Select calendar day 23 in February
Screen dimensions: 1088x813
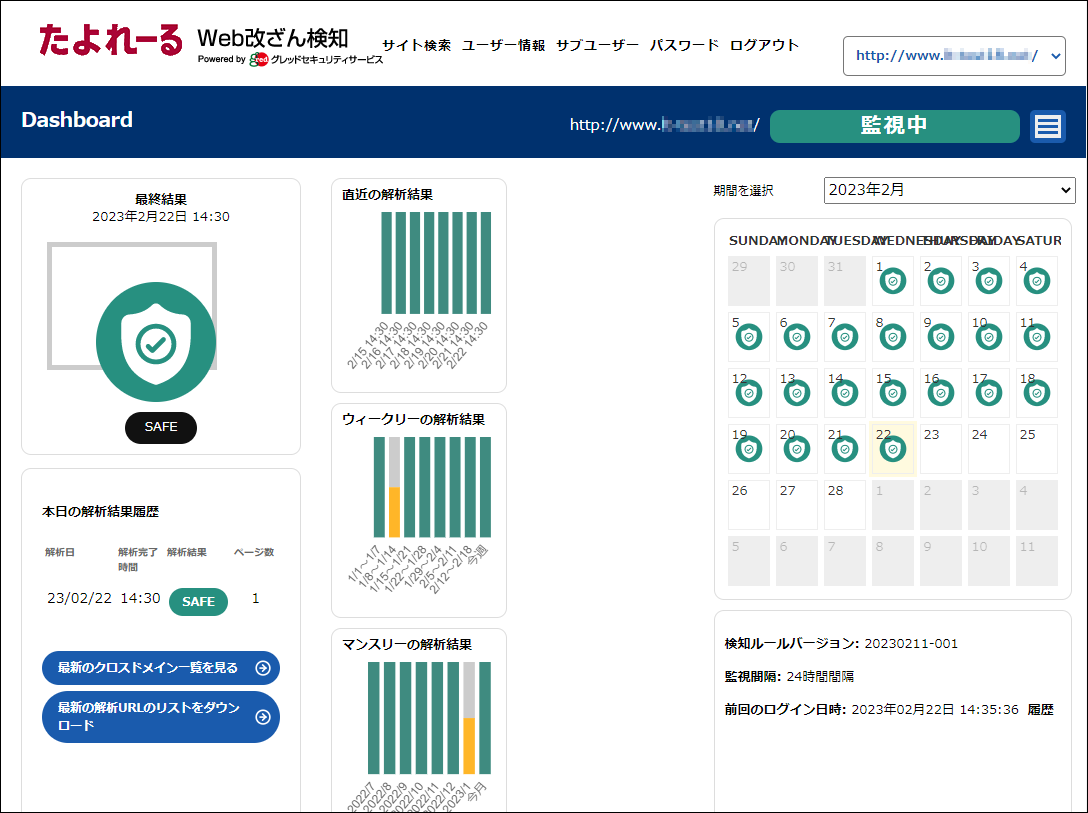(x=941, y=449)
